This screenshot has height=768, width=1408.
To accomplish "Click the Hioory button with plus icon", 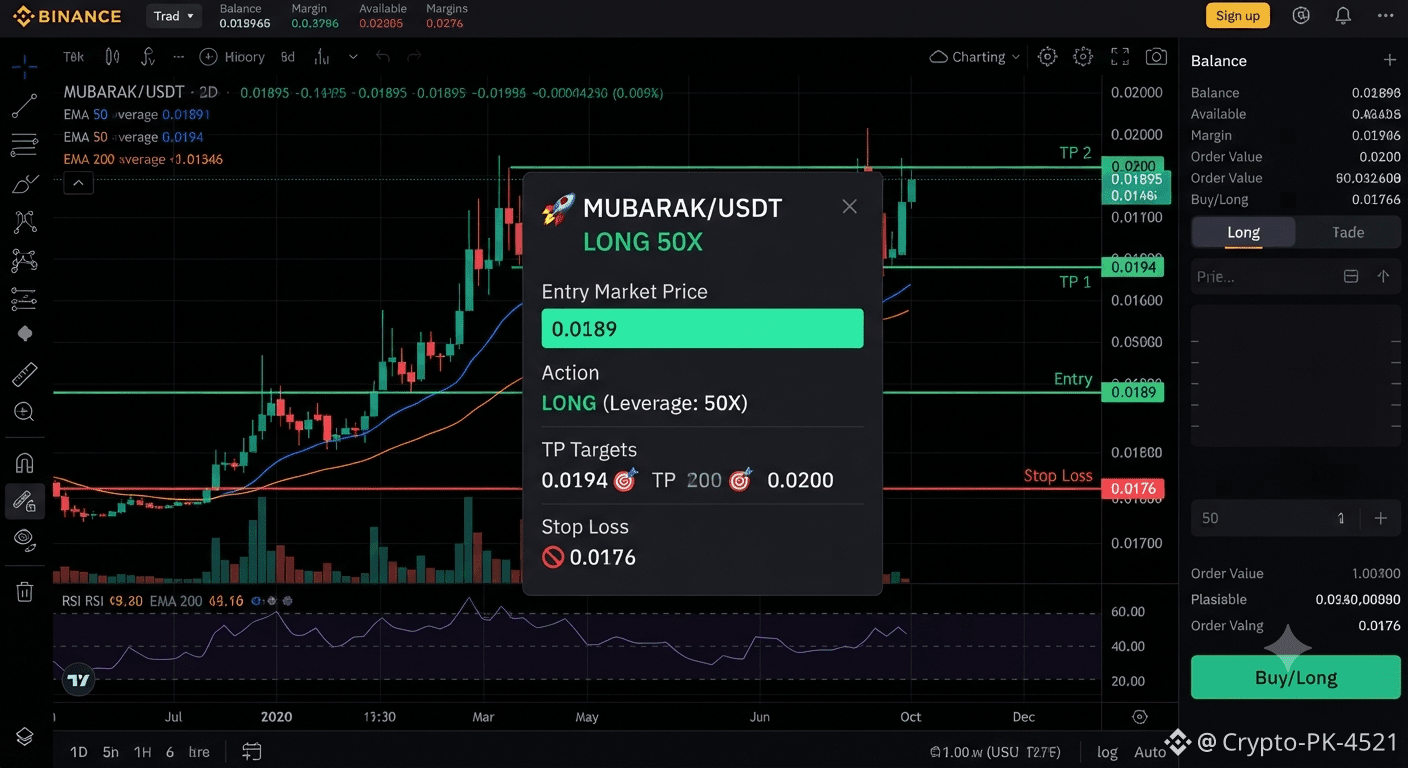I will [232, 57].
